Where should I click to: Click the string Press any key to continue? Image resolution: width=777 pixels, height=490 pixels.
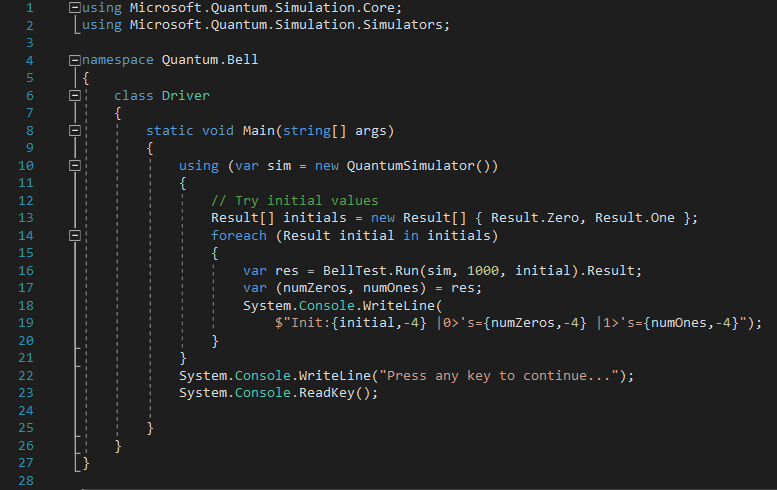[x=499, y=376]
